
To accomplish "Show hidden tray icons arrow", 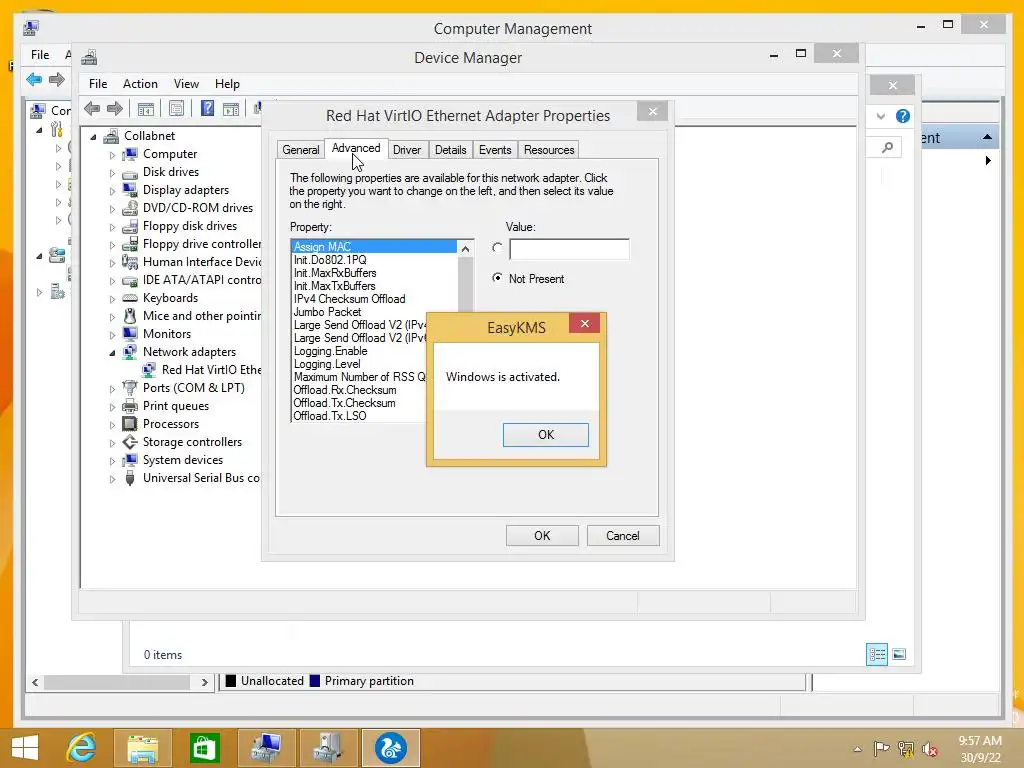I will (x=857, y=749).
